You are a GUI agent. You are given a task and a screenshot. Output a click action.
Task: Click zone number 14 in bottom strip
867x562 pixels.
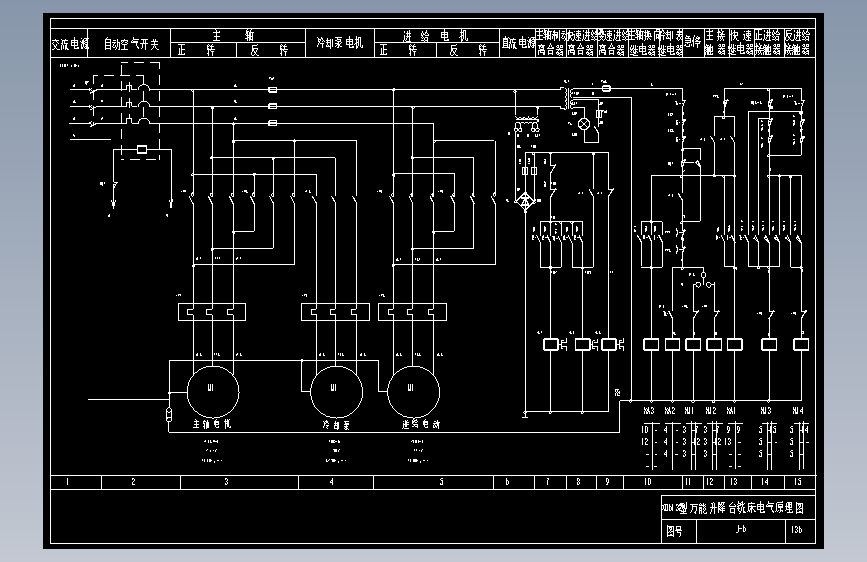765,482
